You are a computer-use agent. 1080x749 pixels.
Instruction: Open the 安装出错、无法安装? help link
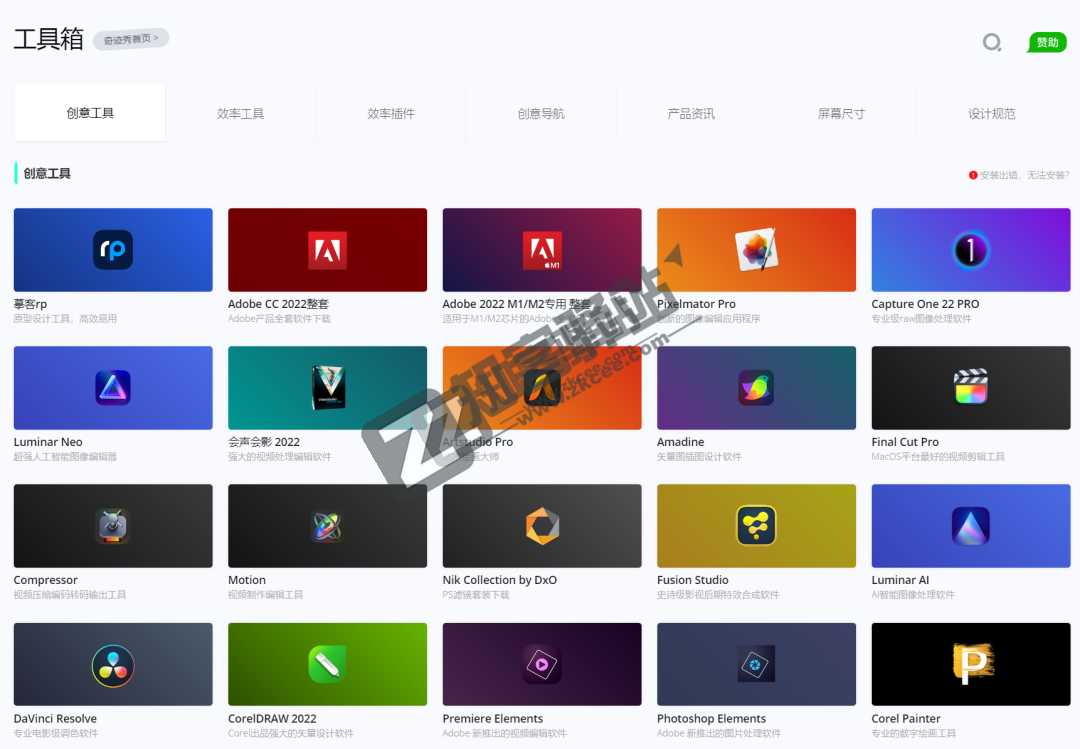point(1020,175)
